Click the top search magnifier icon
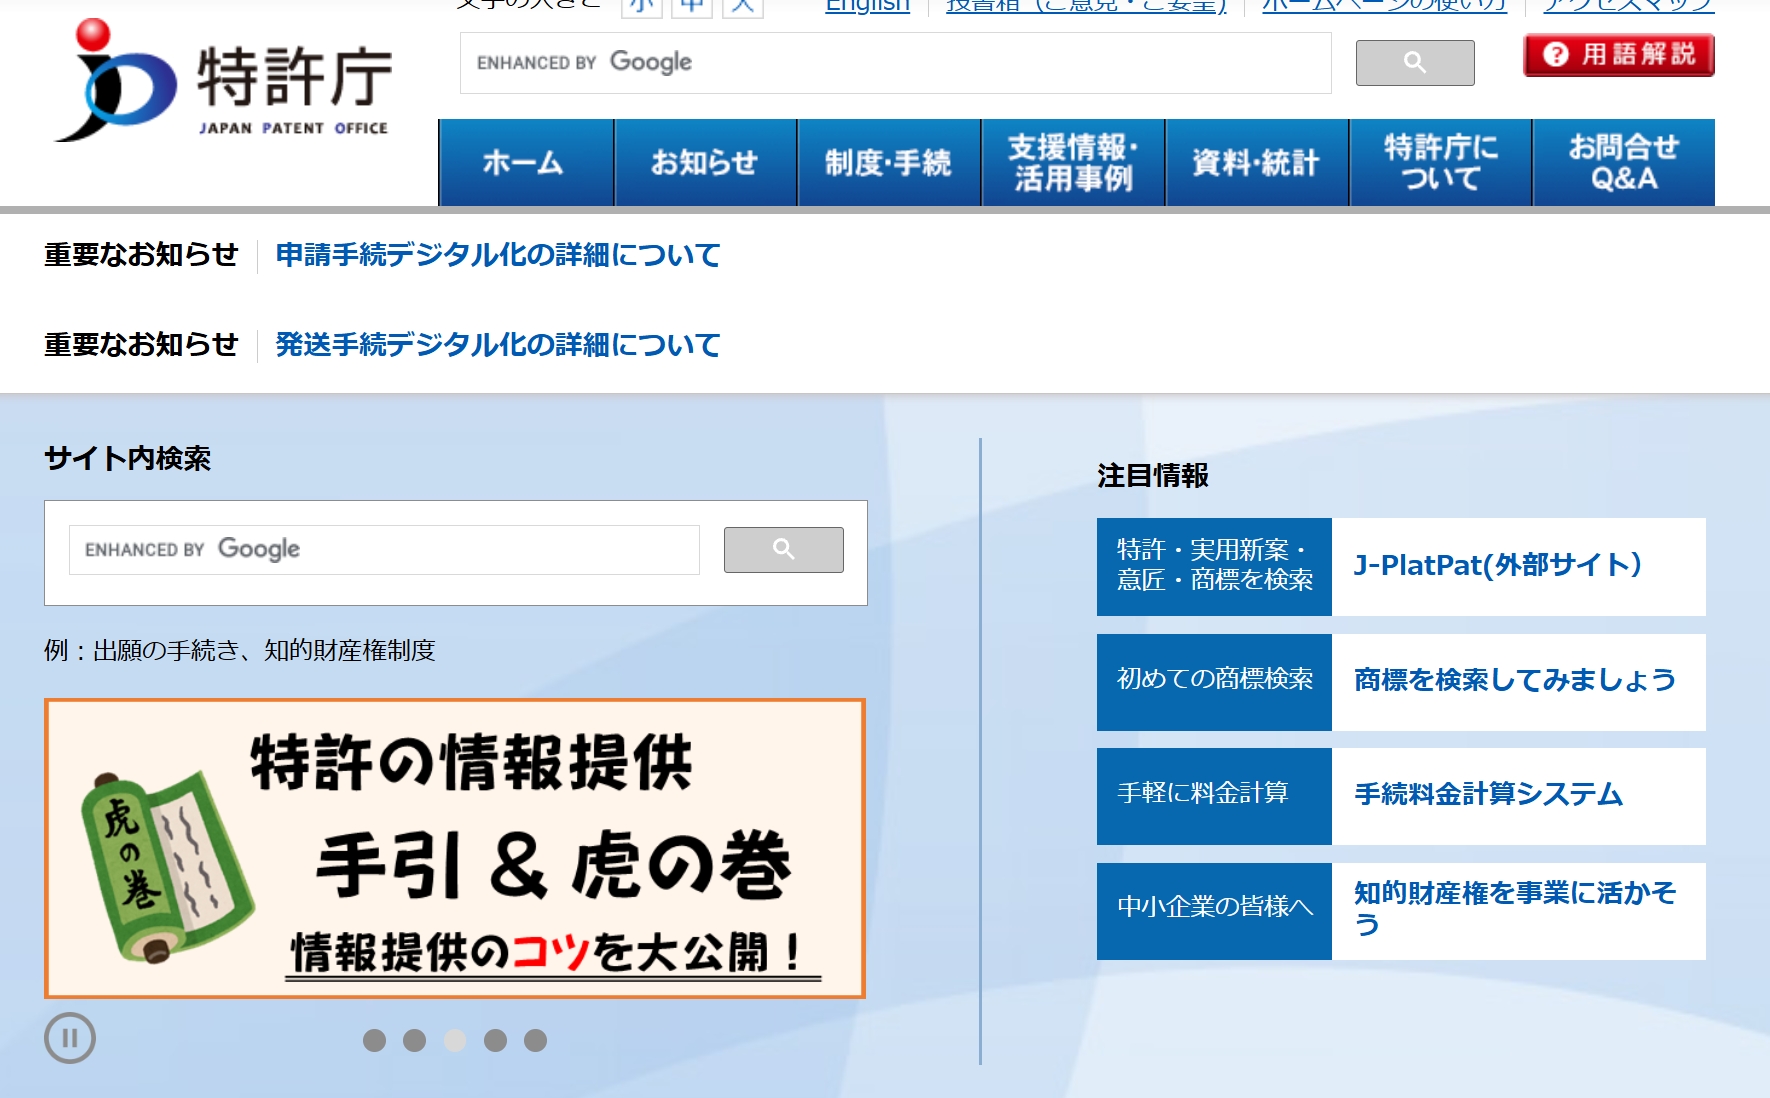1770x1098 pixels. (1413, 62)
